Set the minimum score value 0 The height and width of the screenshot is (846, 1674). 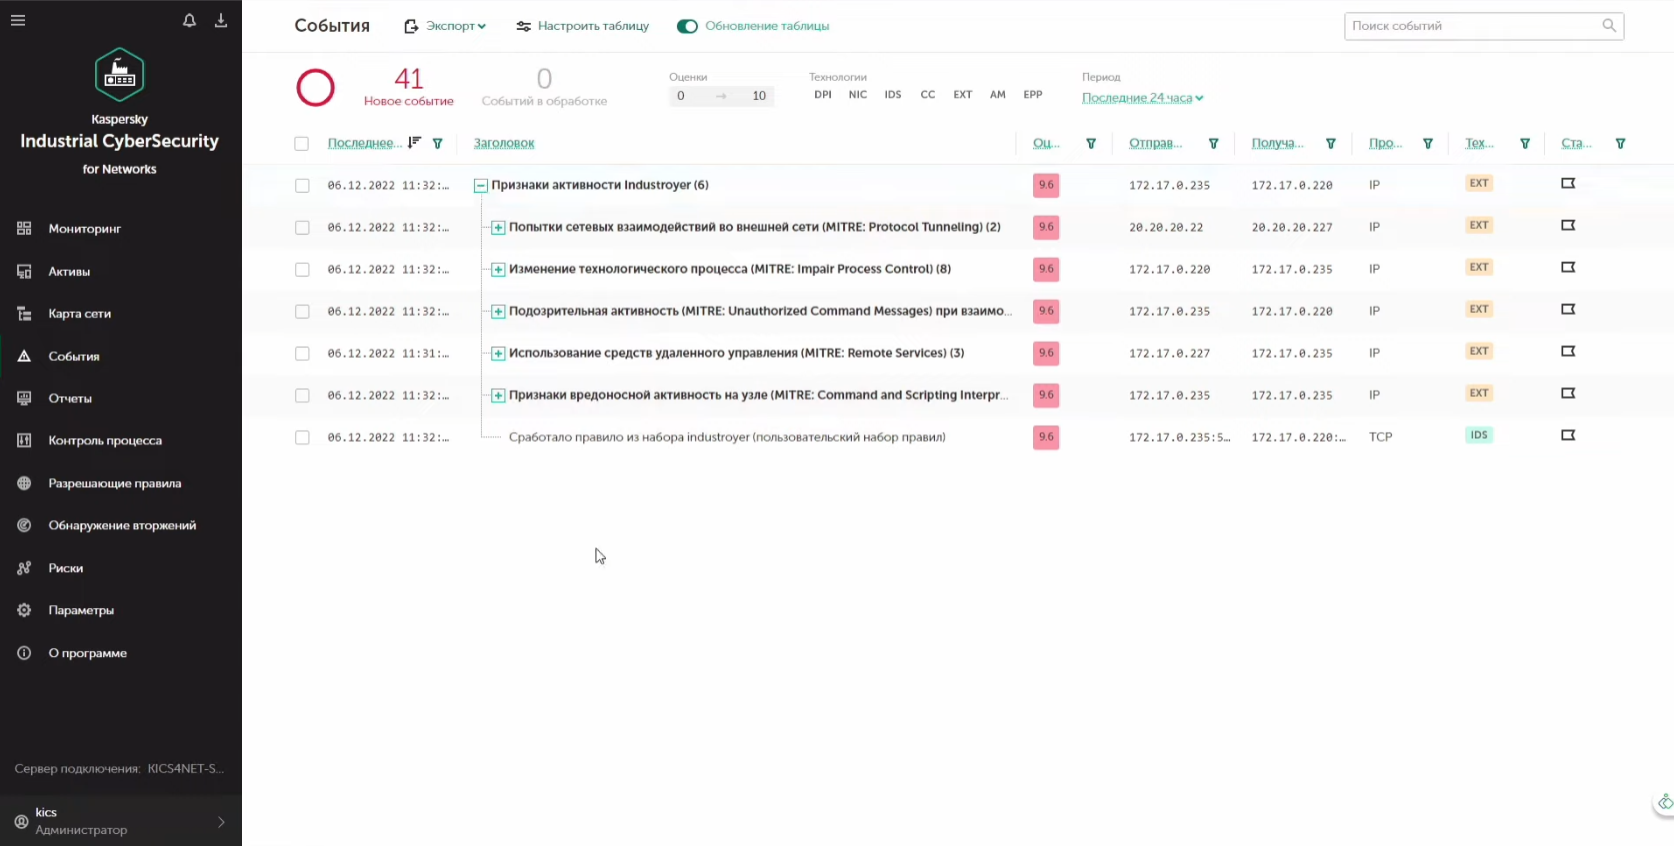pyautogui.click(x=681, y=96)
